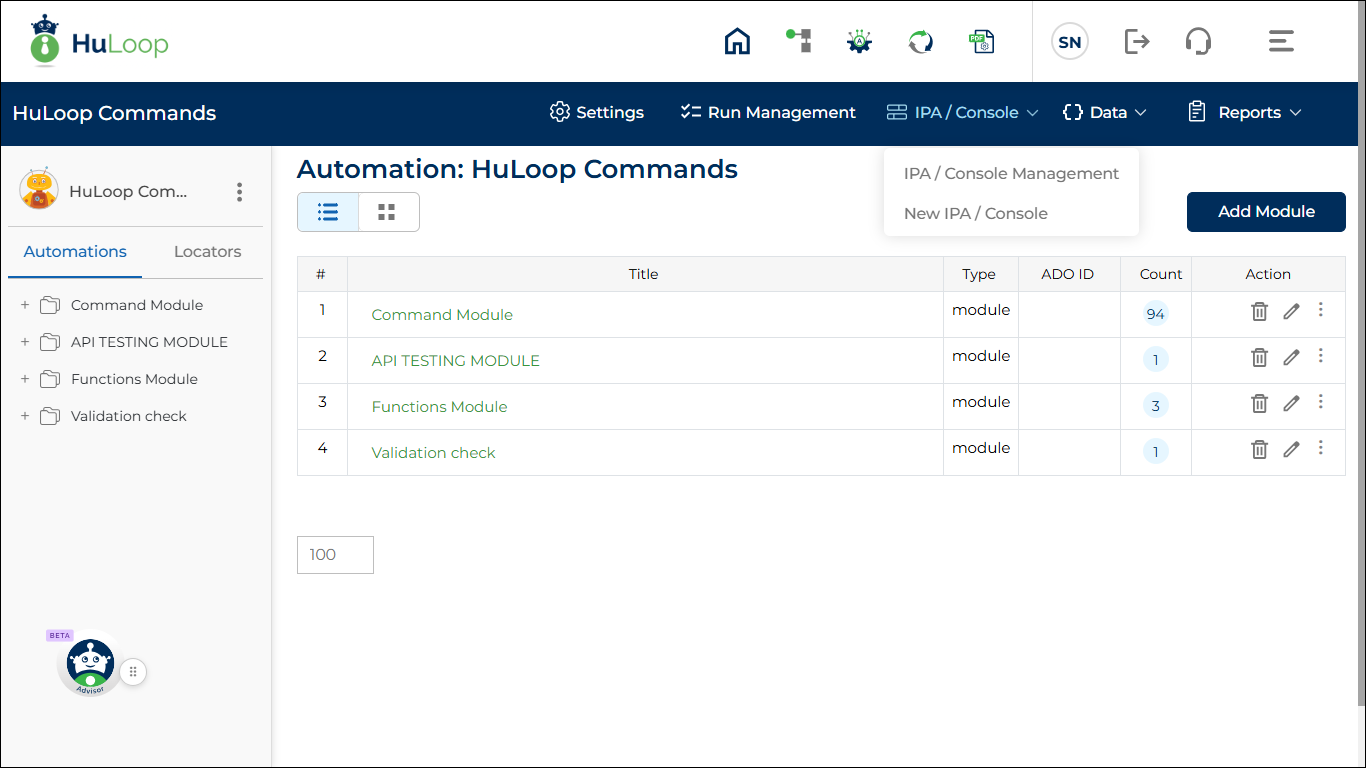Click the page size field showing 100

335,555
